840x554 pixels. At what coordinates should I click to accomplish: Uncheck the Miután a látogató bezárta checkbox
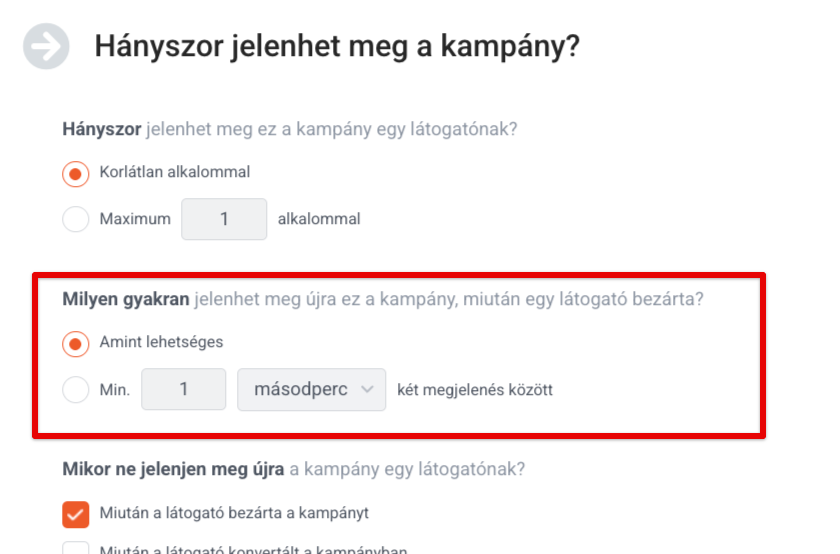(x=76, y=514)
